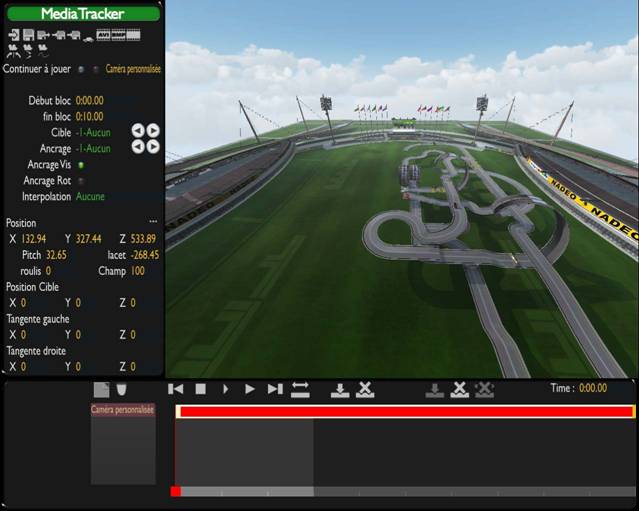Click the BMP render film icon
Screen dimensions: 639x511
click(118, 35)
